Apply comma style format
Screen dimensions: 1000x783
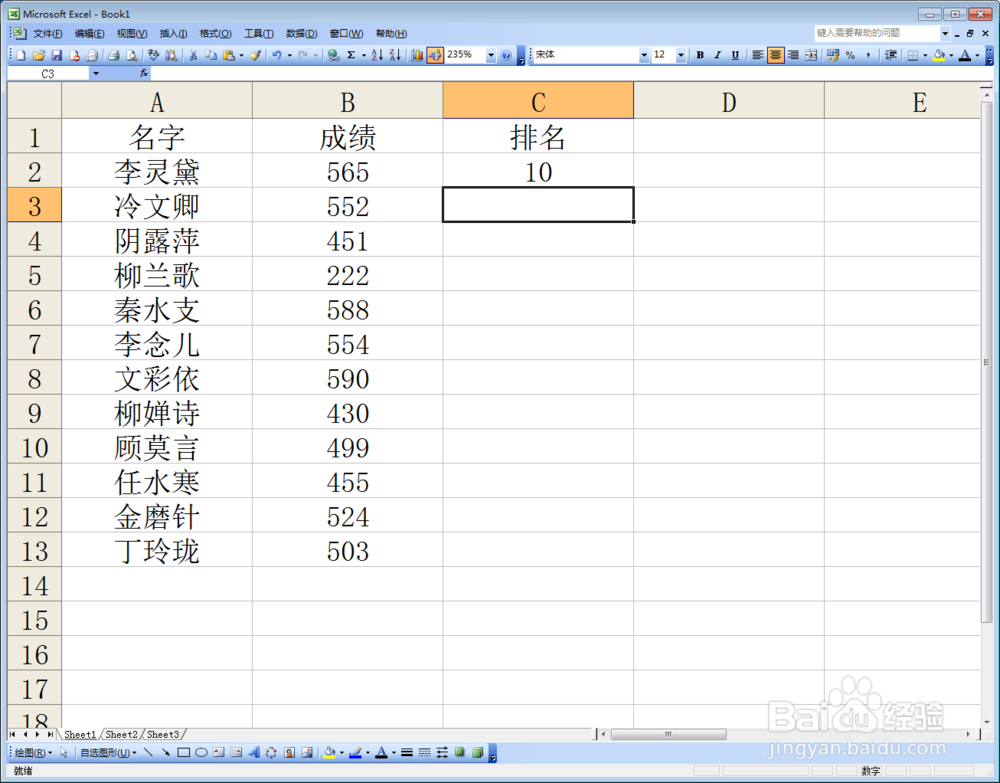(868, 55)
